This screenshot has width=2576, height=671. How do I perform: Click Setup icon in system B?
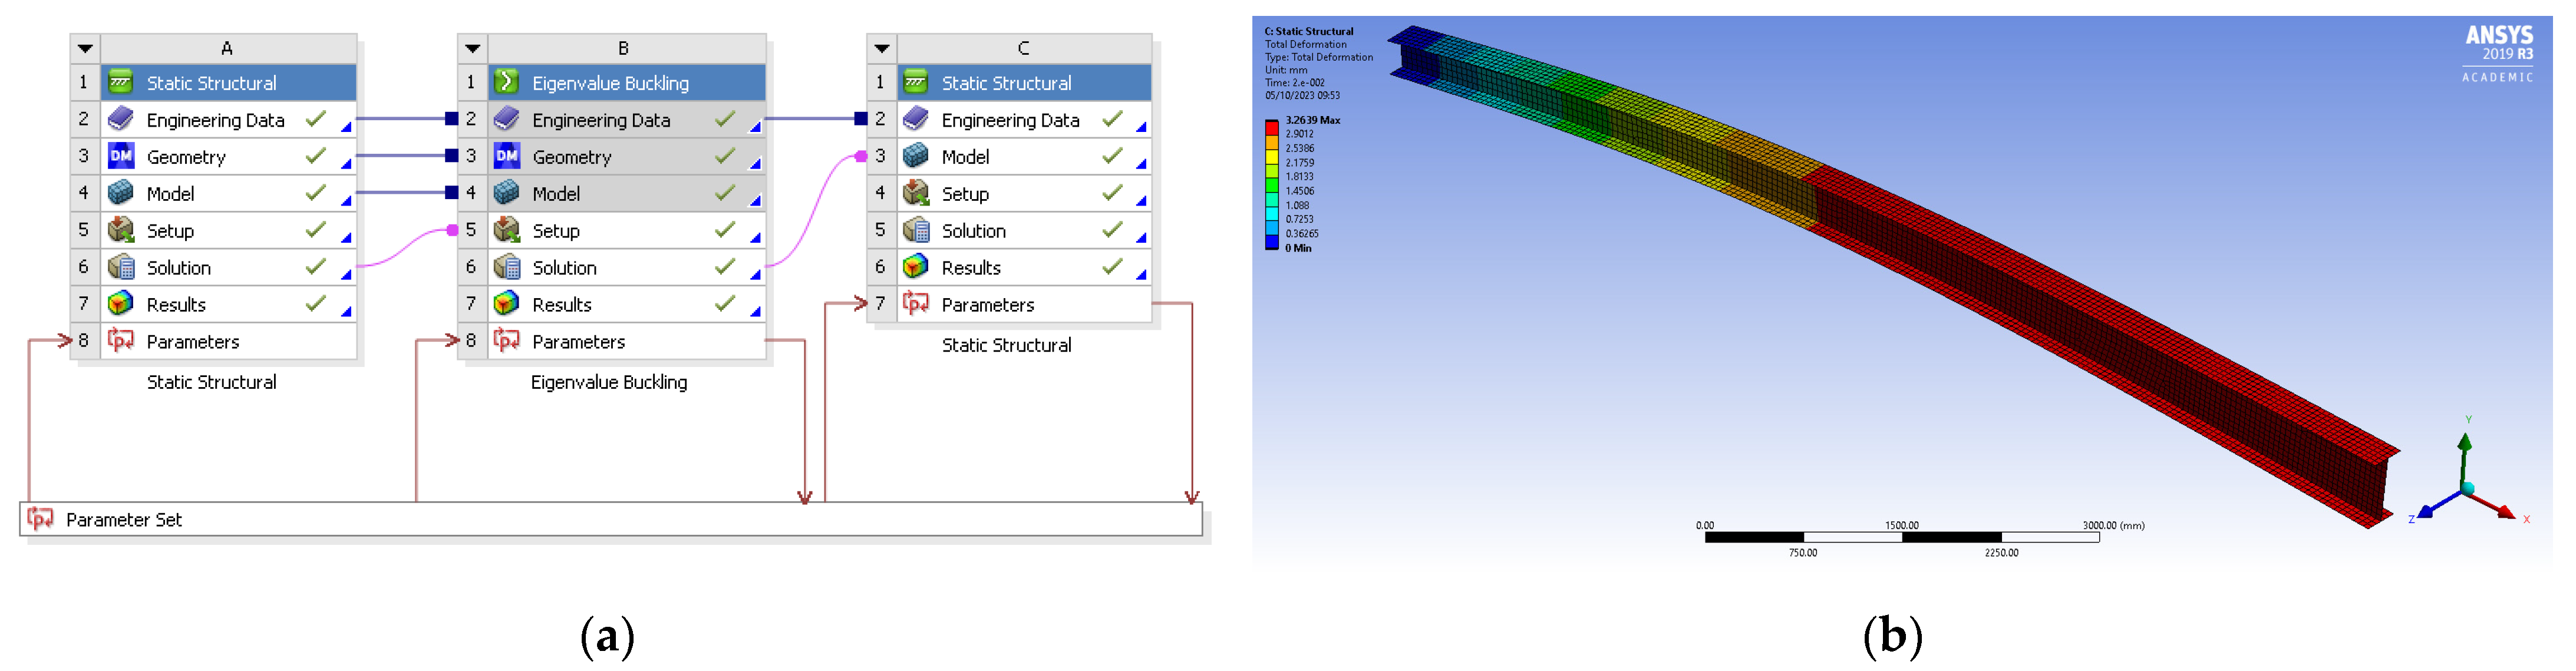click(507, 230)
